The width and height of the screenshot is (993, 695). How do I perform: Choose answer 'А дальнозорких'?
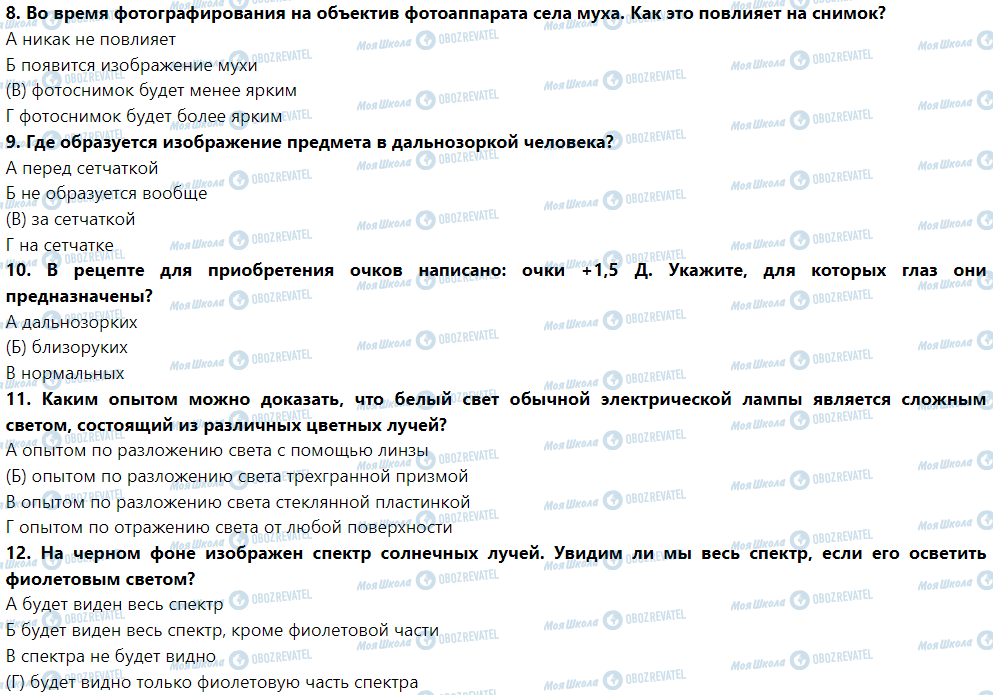(71, 322)
